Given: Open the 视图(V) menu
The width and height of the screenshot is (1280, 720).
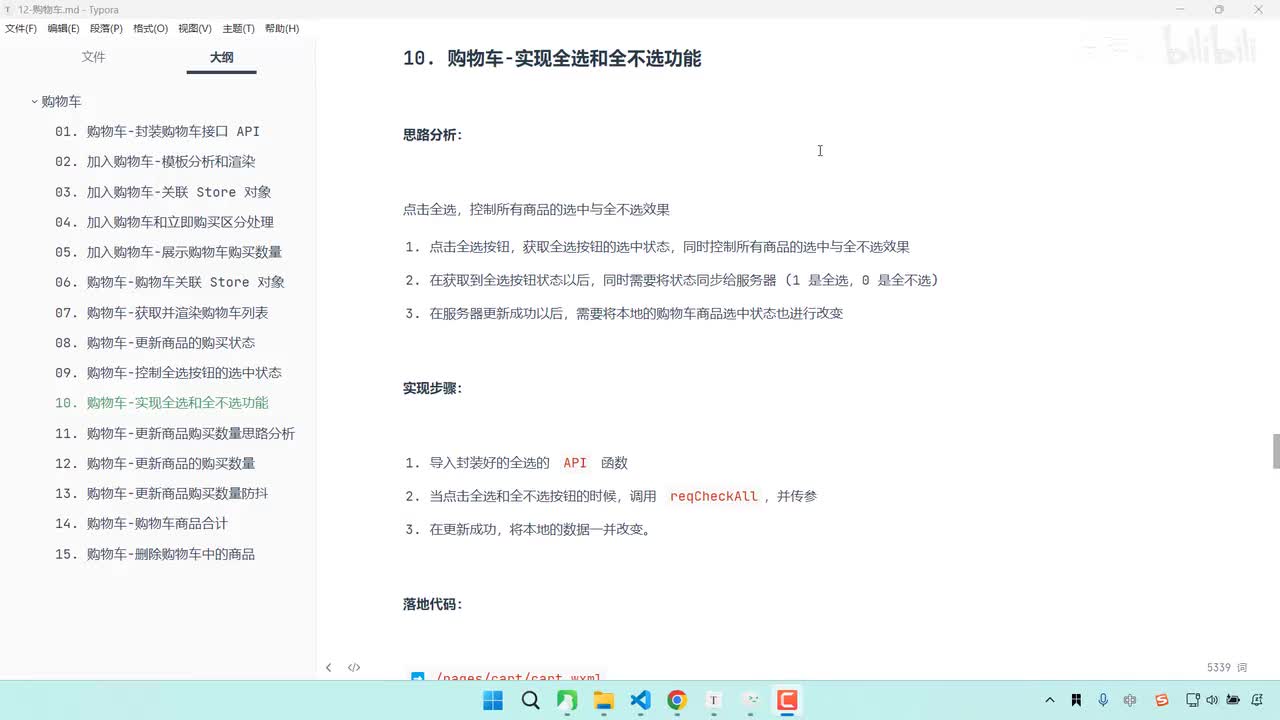Looking at the screenshot, I should [x=195, y=29].
